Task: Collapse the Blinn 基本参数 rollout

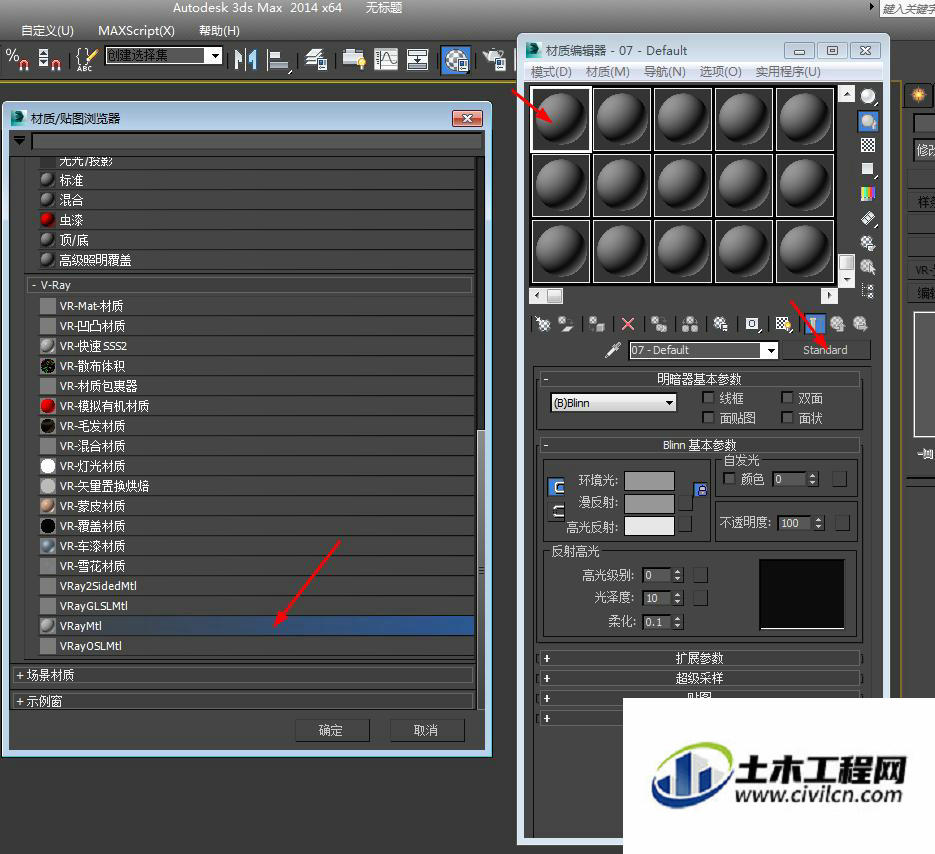Action: pos(700,445)
